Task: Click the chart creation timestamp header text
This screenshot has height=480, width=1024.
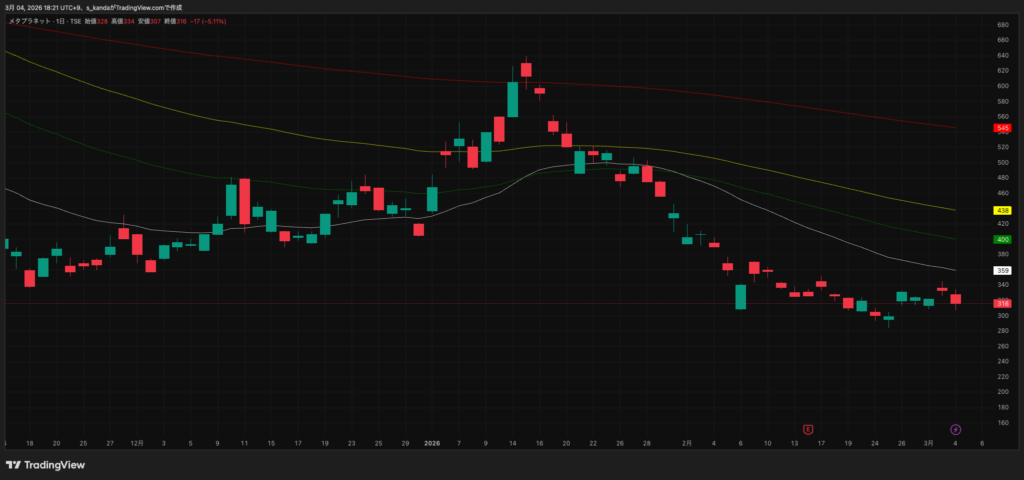Action: tap(80, 7)
